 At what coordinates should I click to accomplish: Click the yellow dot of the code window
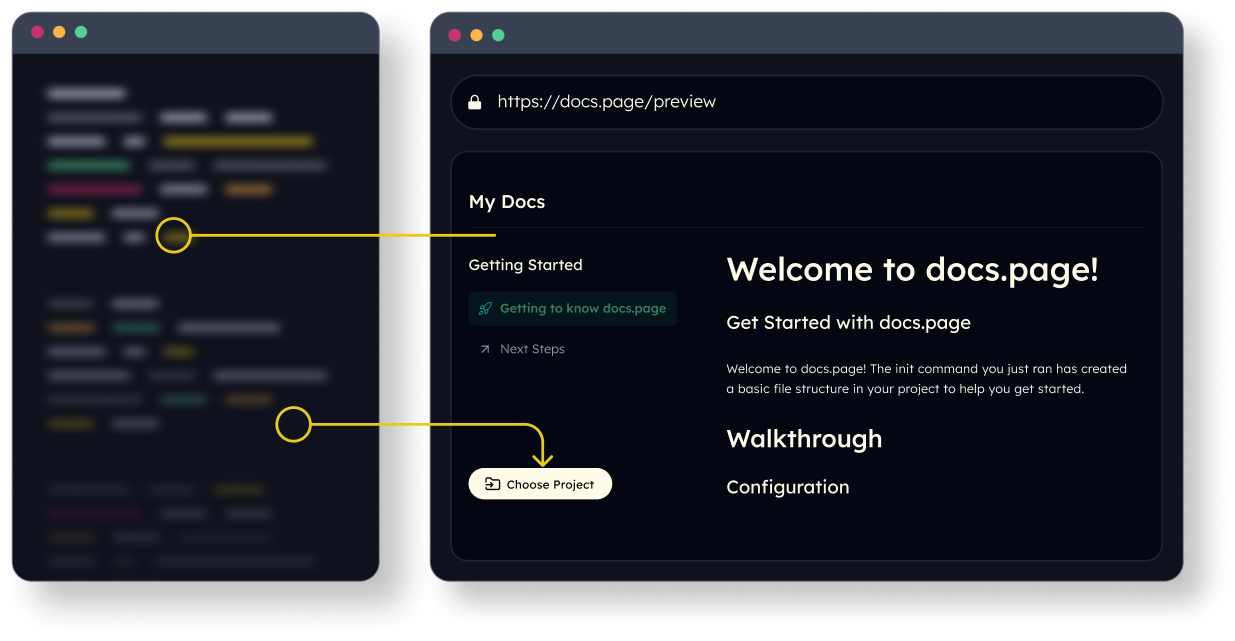pos(59,32)
